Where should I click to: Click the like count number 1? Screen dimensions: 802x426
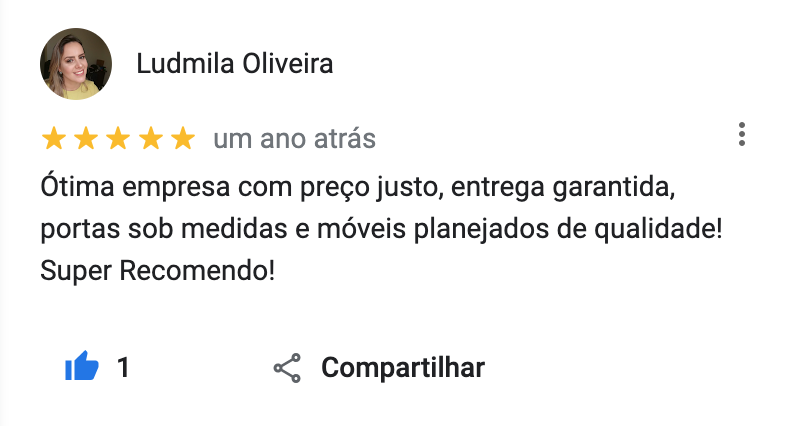point(123,368)
